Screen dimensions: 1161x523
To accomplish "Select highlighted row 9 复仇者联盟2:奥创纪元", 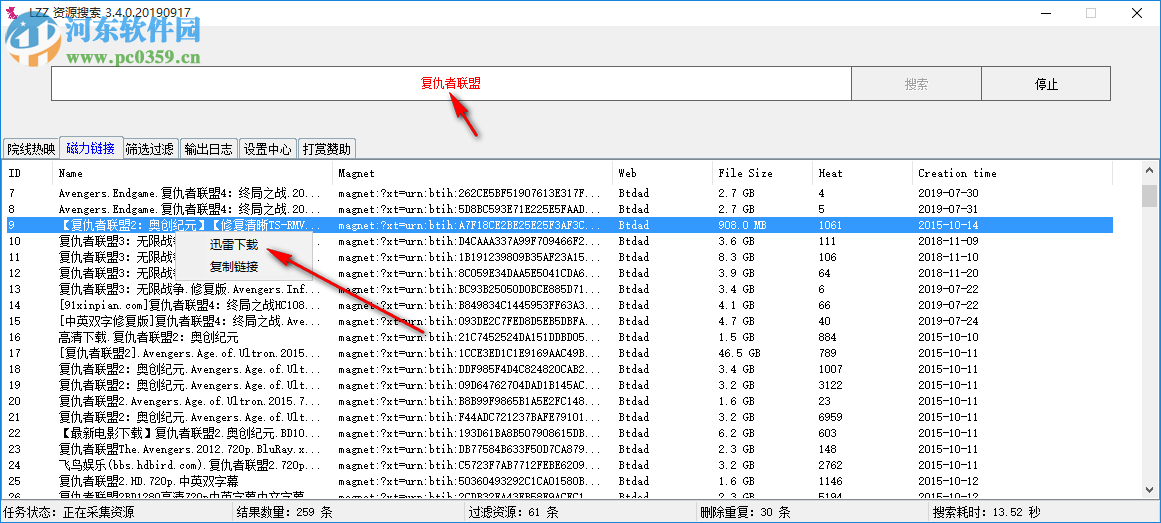I will point(560,224).
